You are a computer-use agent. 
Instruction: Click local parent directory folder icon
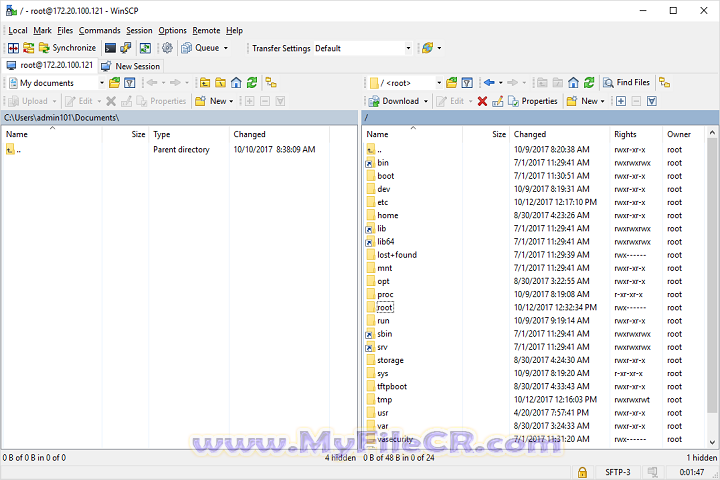(205, 83)
